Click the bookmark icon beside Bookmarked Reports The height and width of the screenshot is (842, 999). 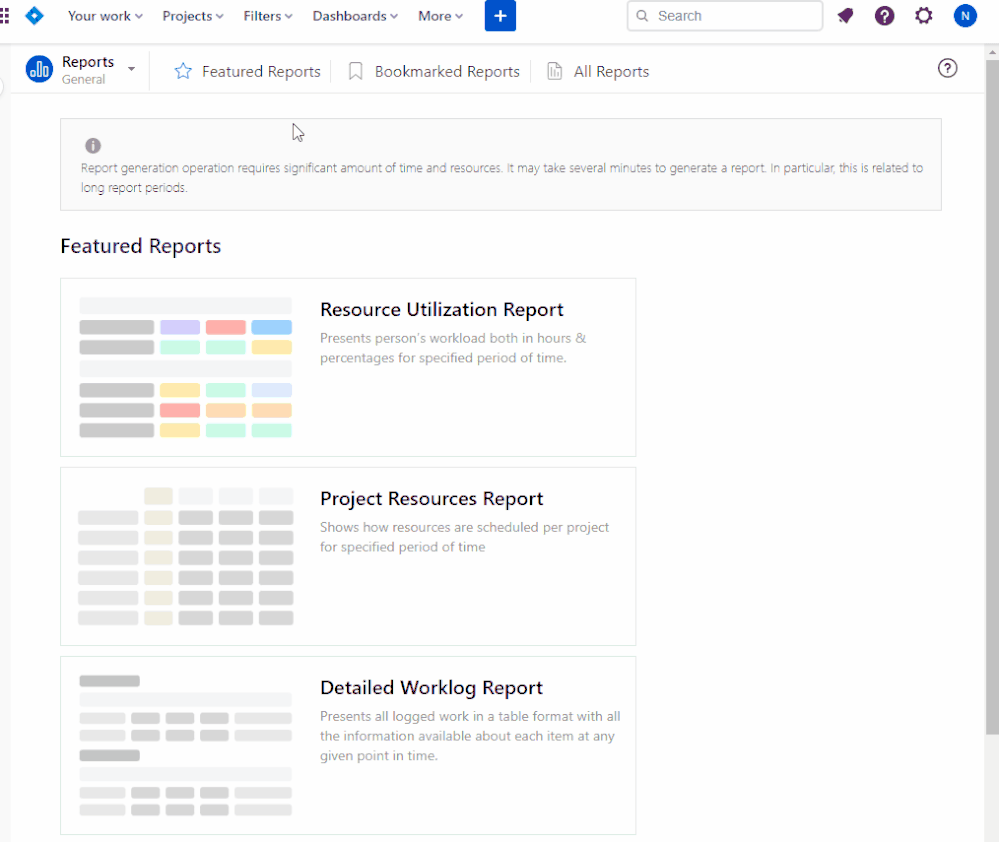(x=355, y=71)
